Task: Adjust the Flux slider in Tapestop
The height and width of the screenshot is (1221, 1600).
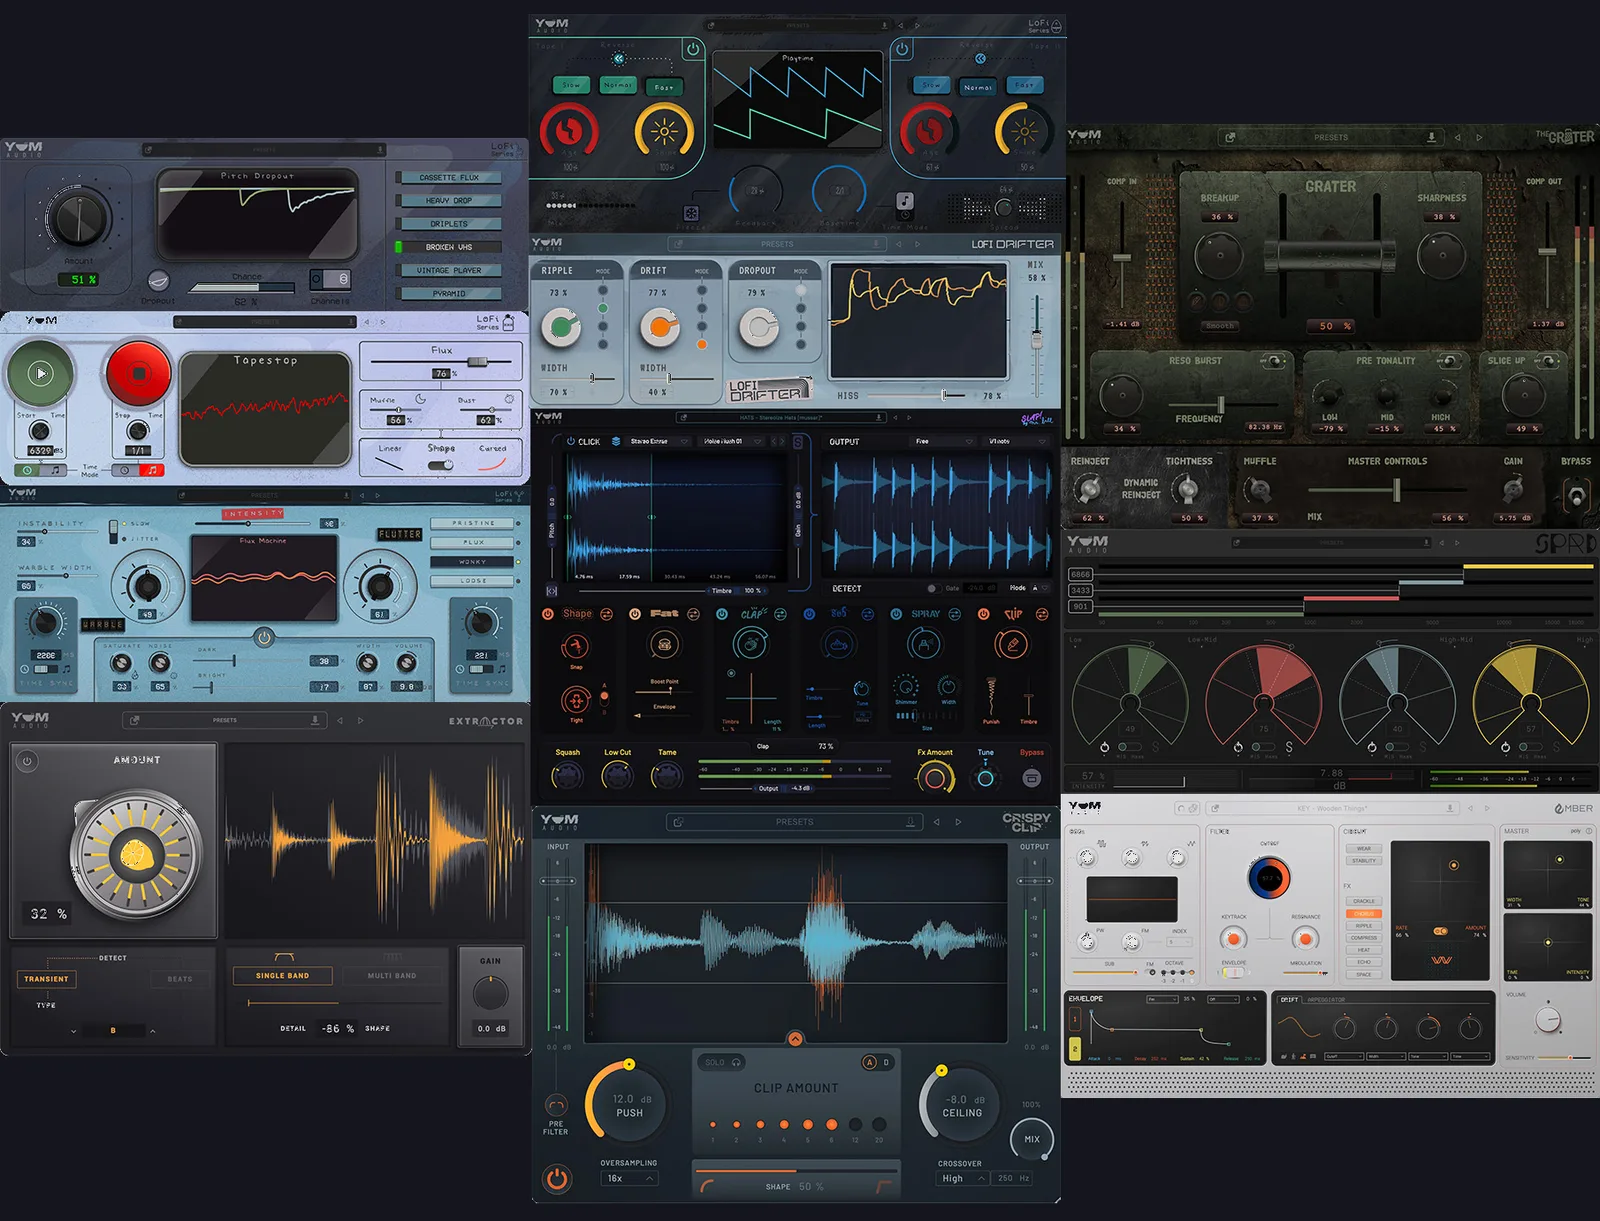Action: coord(441,361)
